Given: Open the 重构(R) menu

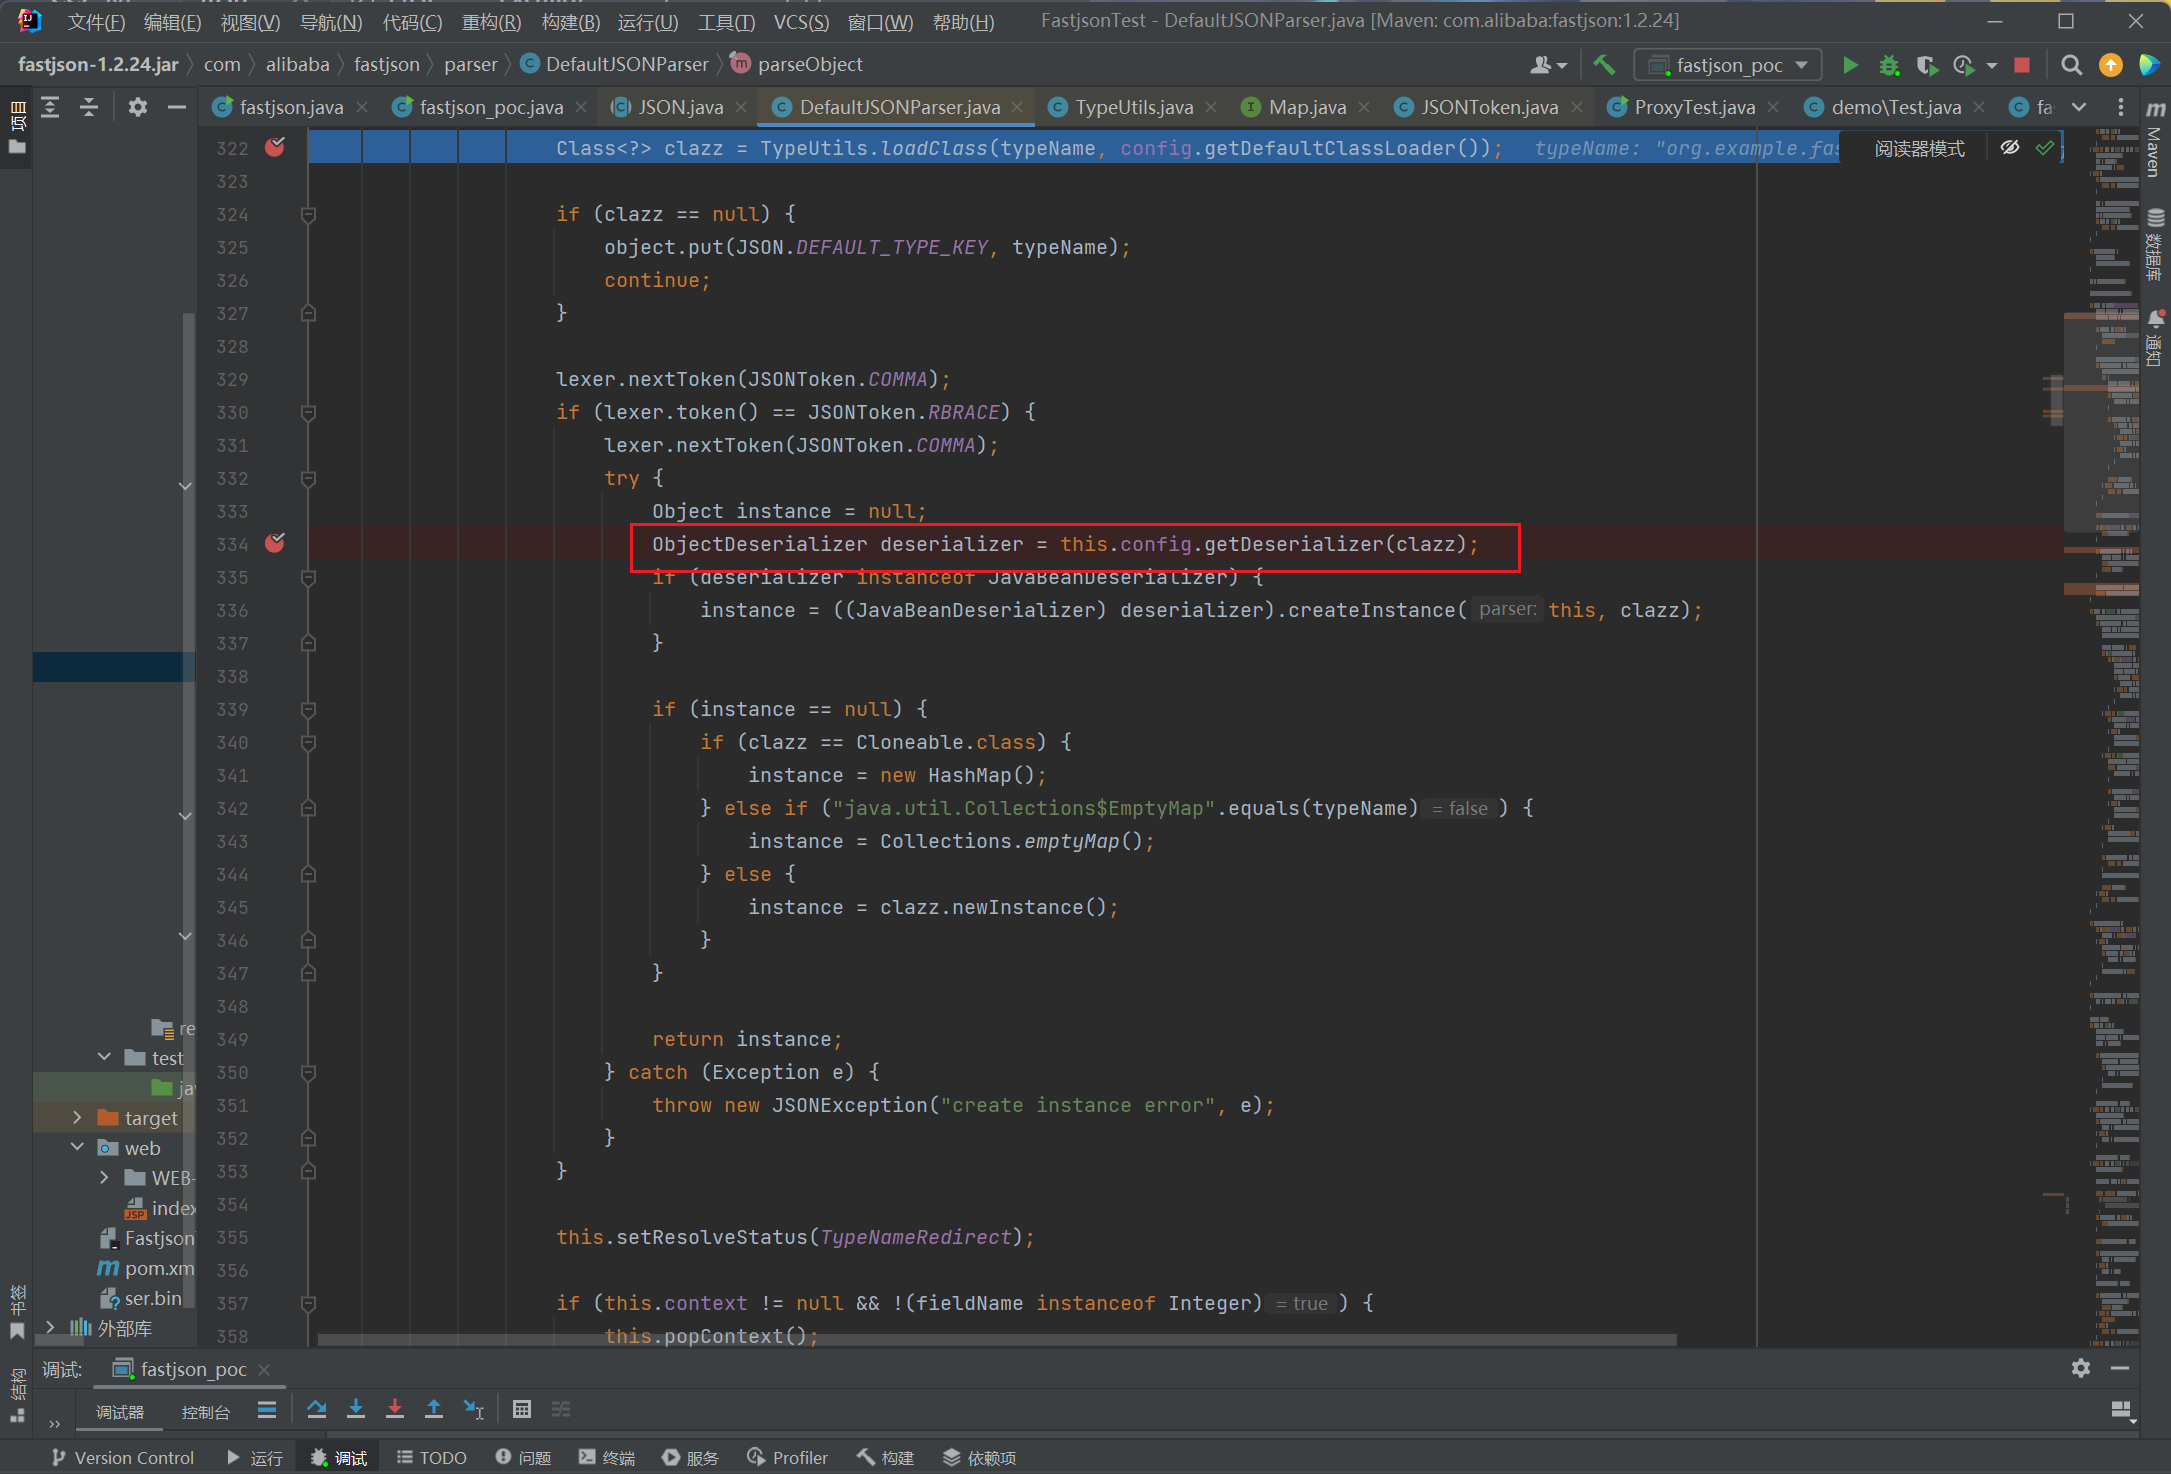Looking at the screenshot, I should coord(491,22).
